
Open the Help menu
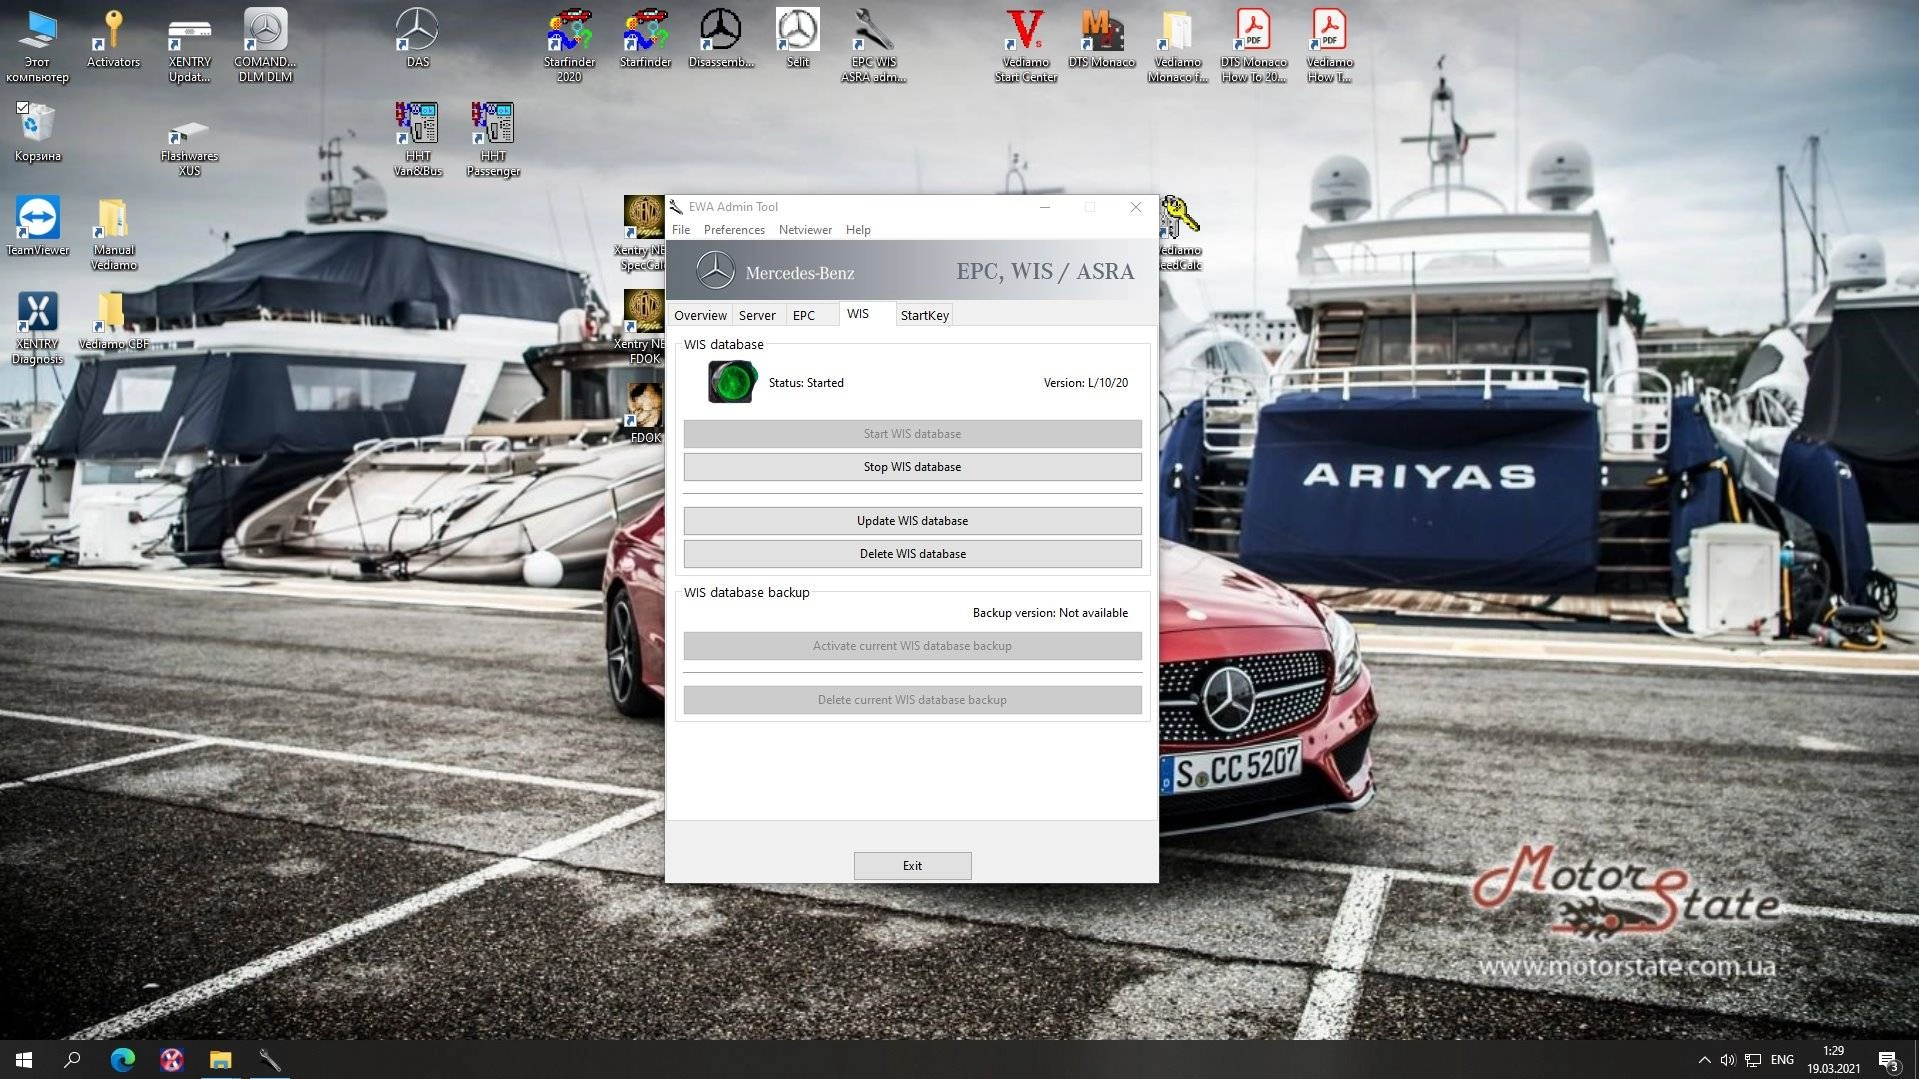pyautogui.click(x=858, y=230)
